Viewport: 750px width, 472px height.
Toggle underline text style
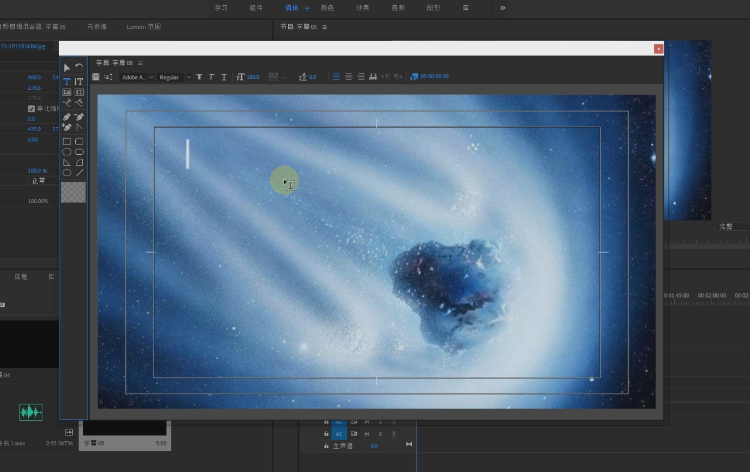pos(223,77)
